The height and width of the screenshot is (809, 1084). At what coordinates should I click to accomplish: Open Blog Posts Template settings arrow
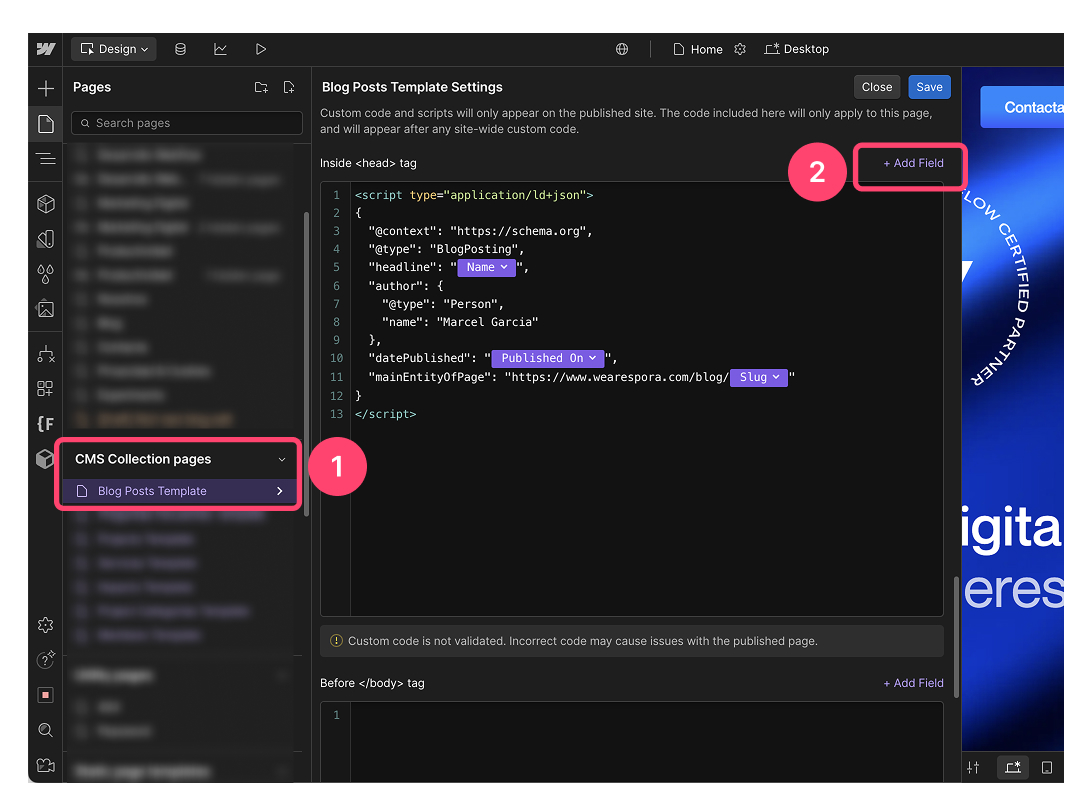click(x=279, y=491)
